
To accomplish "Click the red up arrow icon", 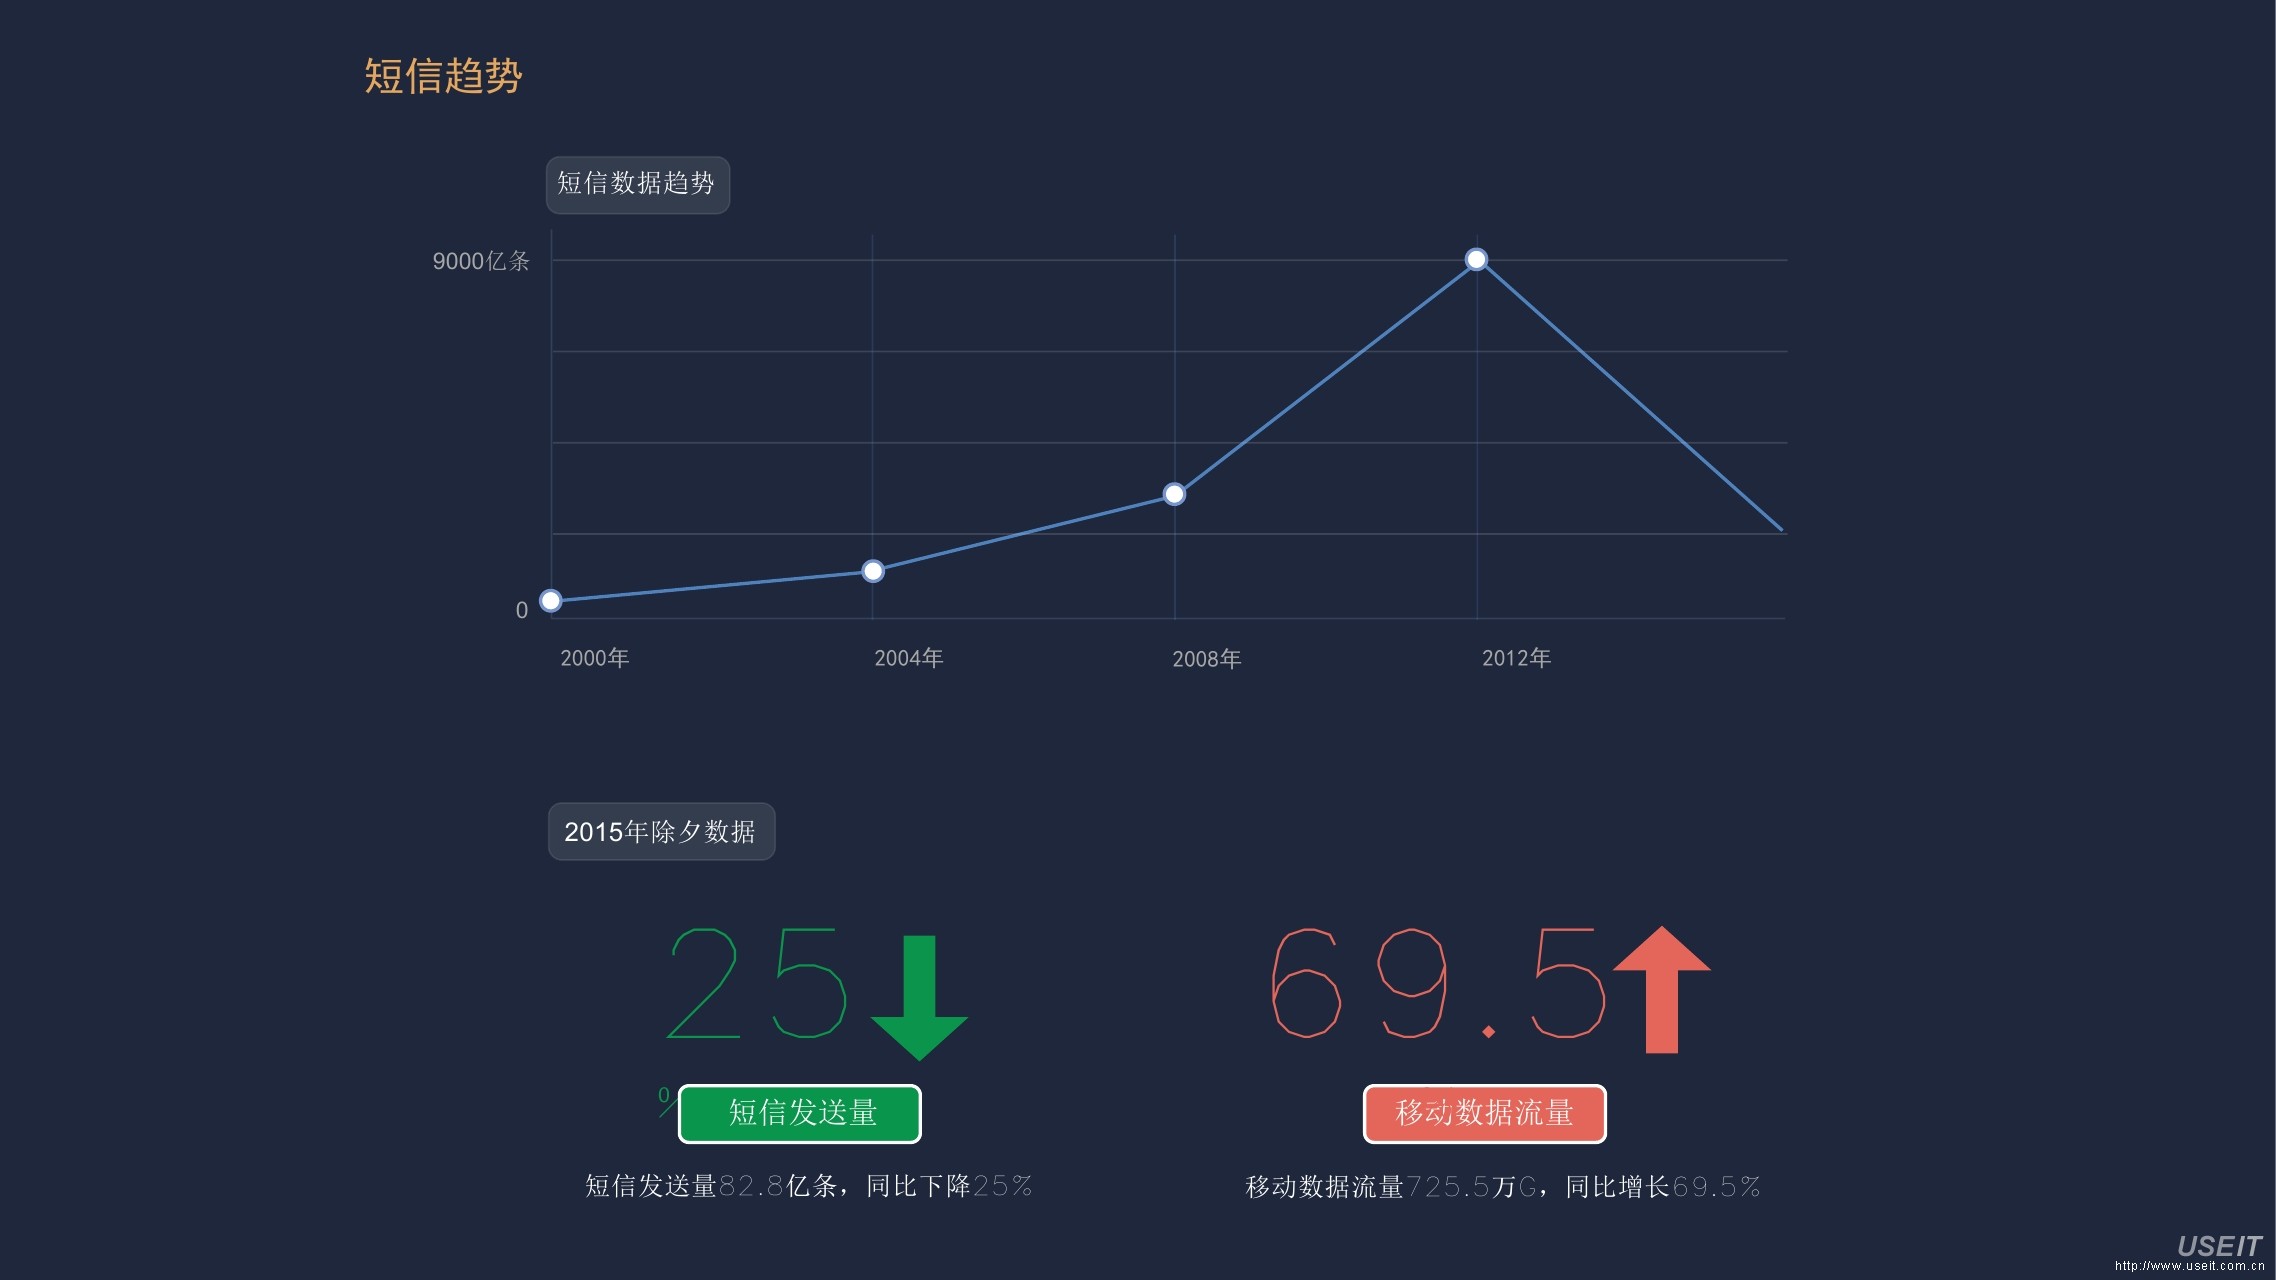I will (x=1661, y=988).
